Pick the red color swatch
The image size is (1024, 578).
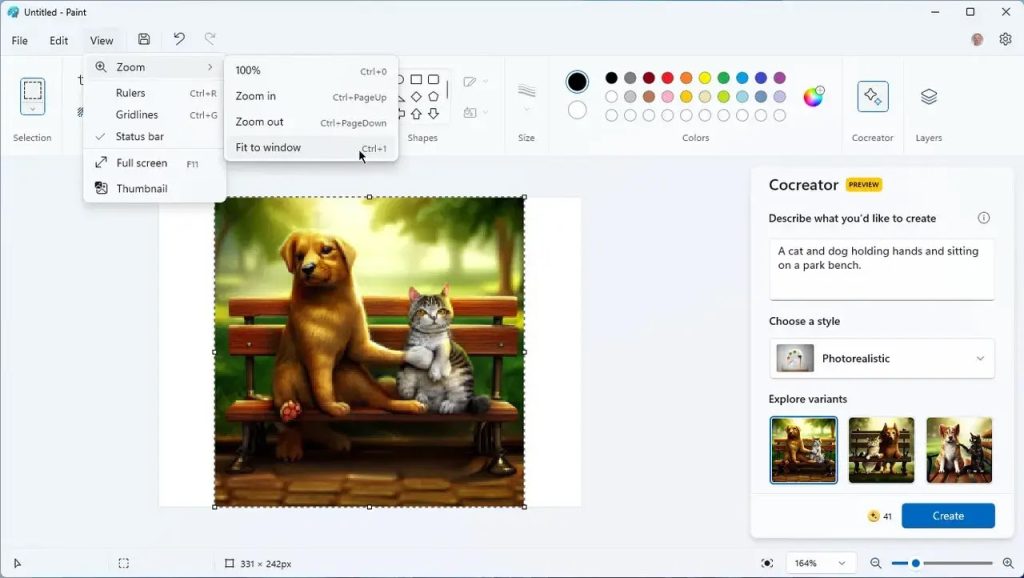pyautogui.click(x=667, y=78)
